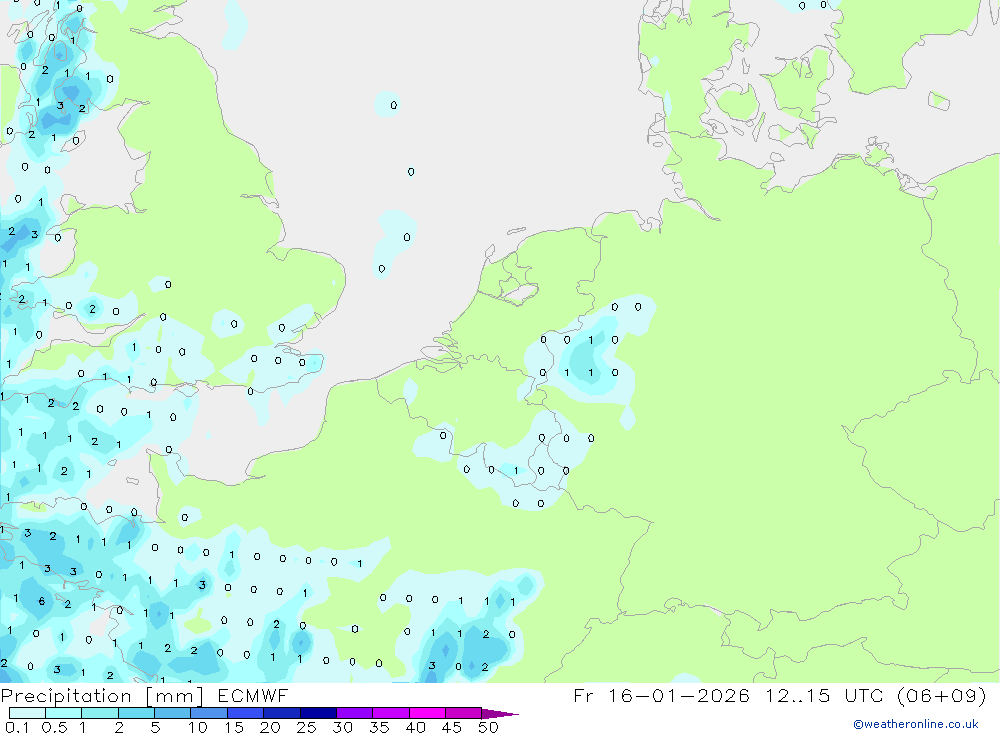This screenshot has width=1000, height=733.
Task: Click the '45' legend scale label
Action: (x=452, y=727)
